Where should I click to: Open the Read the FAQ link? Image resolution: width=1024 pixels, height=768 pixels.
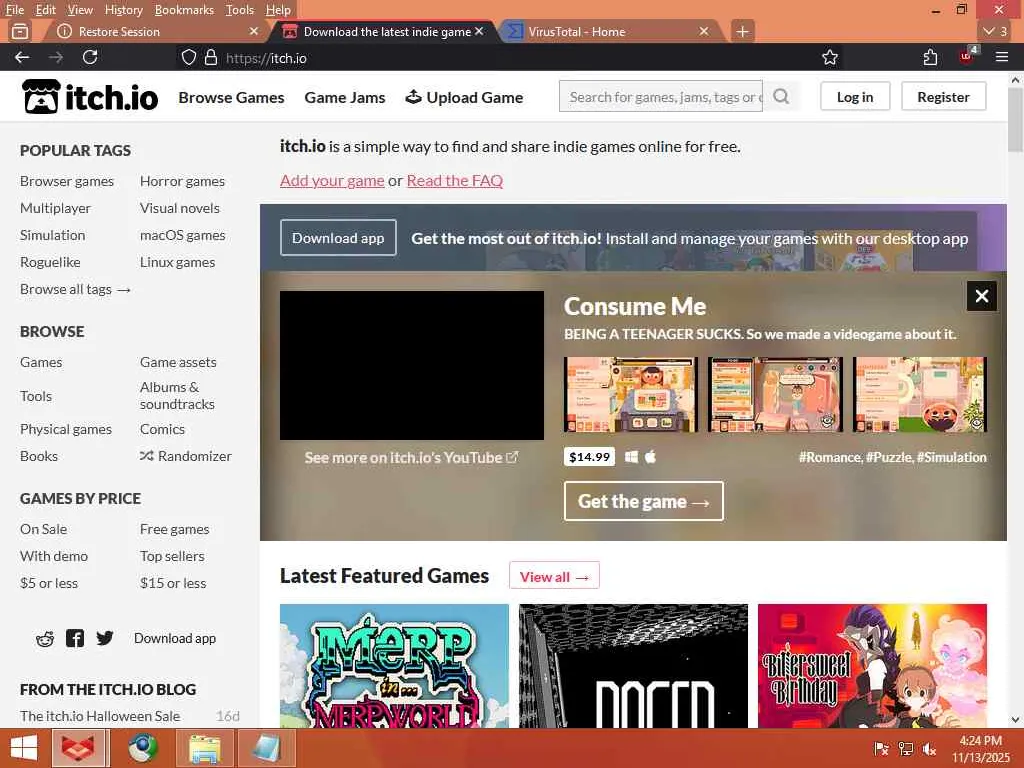click(x=455, y=180)
